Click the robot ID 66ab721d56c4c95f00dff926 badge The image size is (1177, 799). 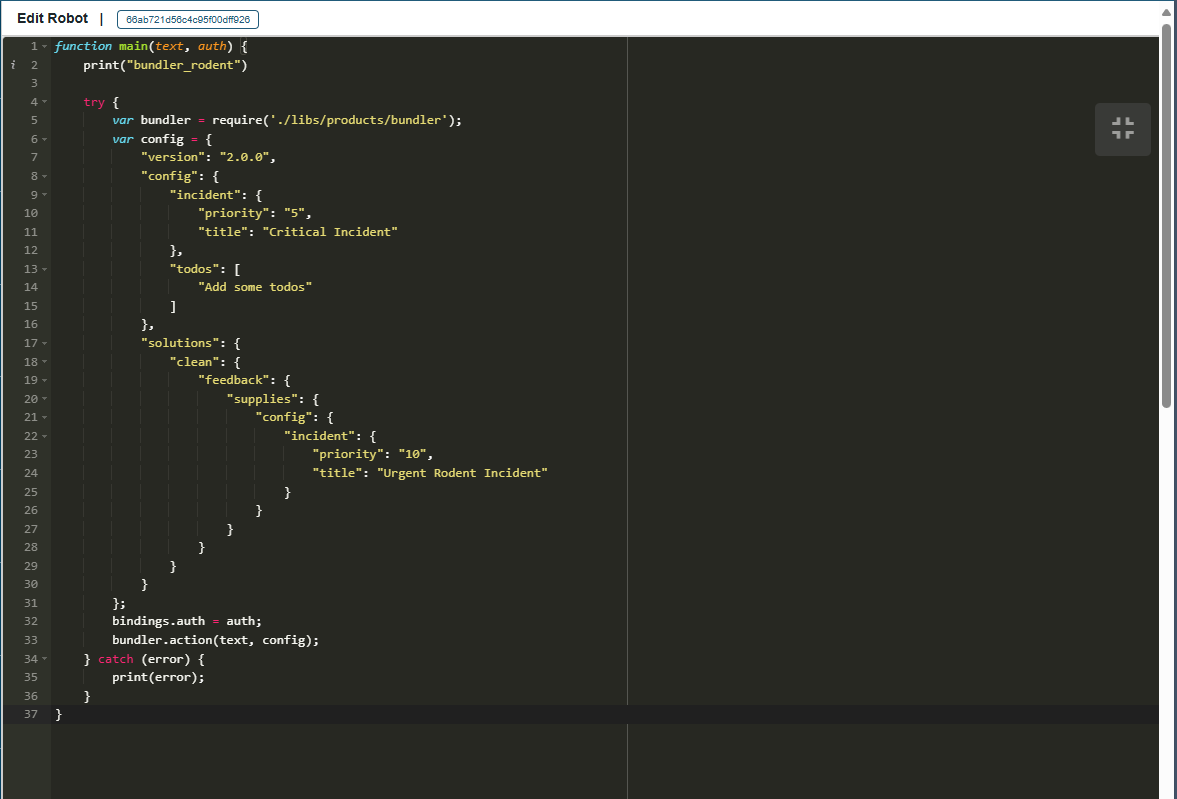point(188,20)
